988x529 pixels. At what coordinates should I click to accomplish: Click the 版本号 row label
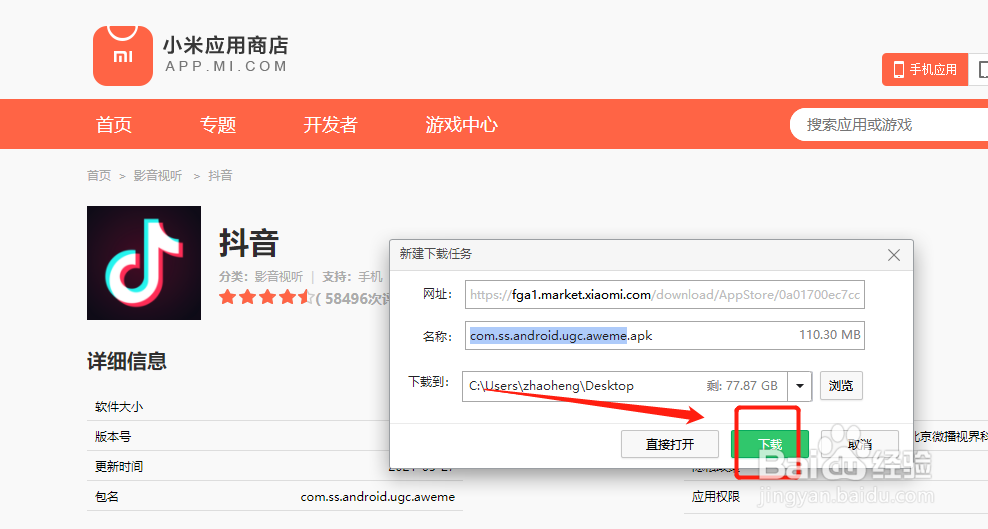tap(113, 436)
